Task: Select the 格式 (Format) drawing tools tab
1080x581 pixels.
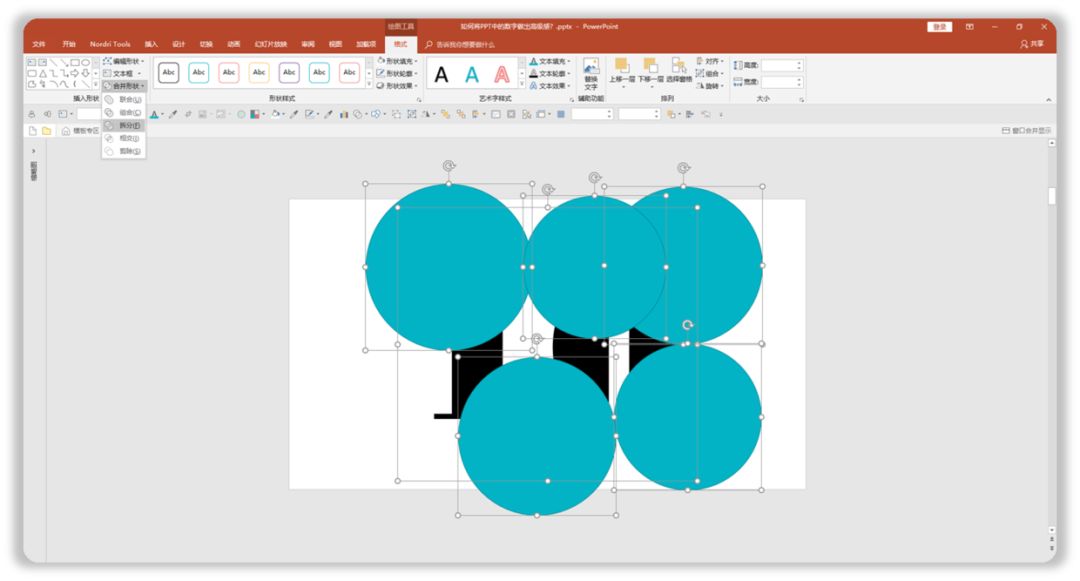Action: (x=400, y=44)
